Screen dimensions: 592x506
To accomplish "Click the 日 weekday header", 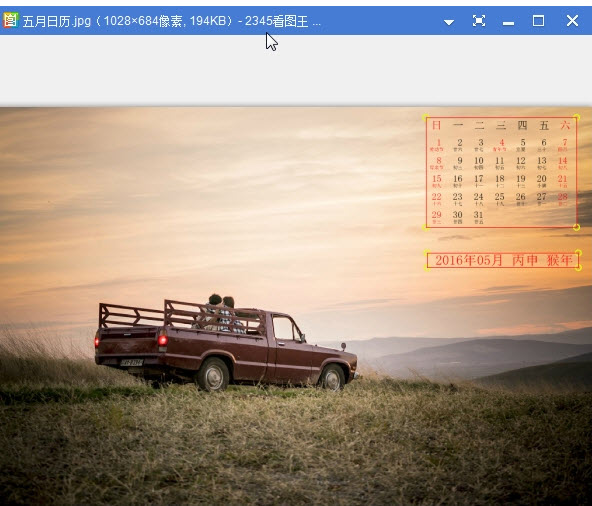I will [x=436, y=125].
